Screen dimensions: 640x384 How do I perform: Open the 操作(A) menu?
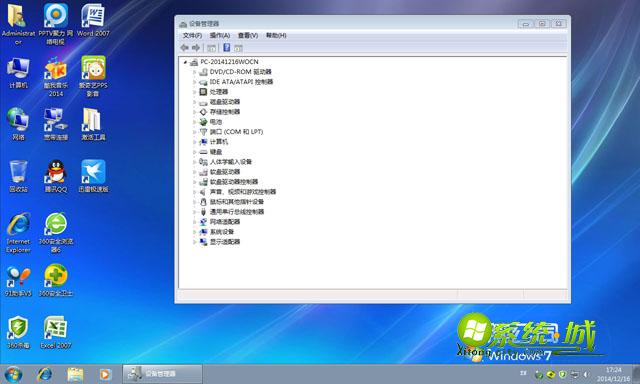(x=220, y=36)
